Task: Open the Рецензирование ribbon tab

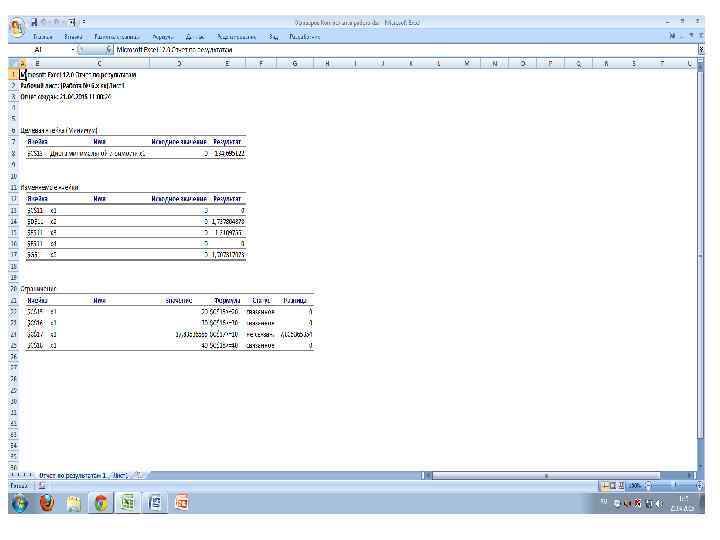Action: 236,37
